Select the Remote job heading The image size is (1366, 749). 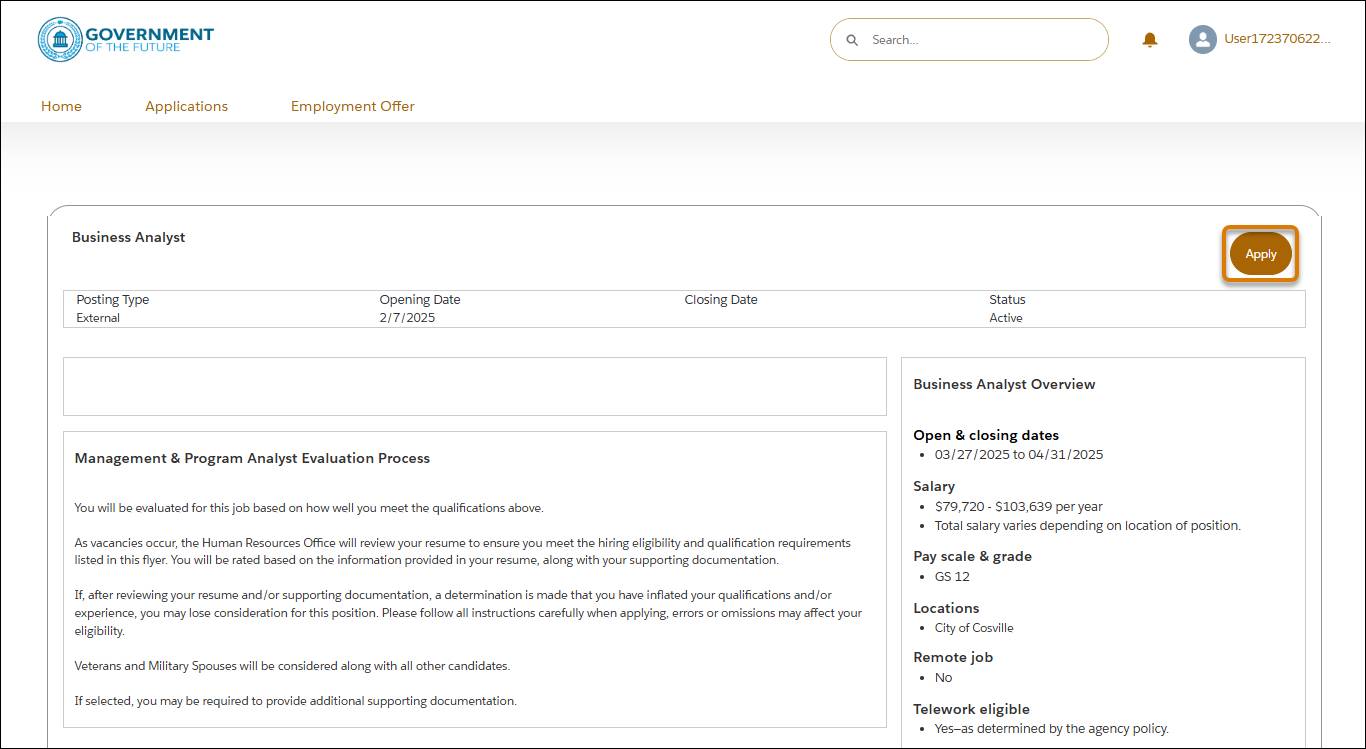tap(953, 657)
